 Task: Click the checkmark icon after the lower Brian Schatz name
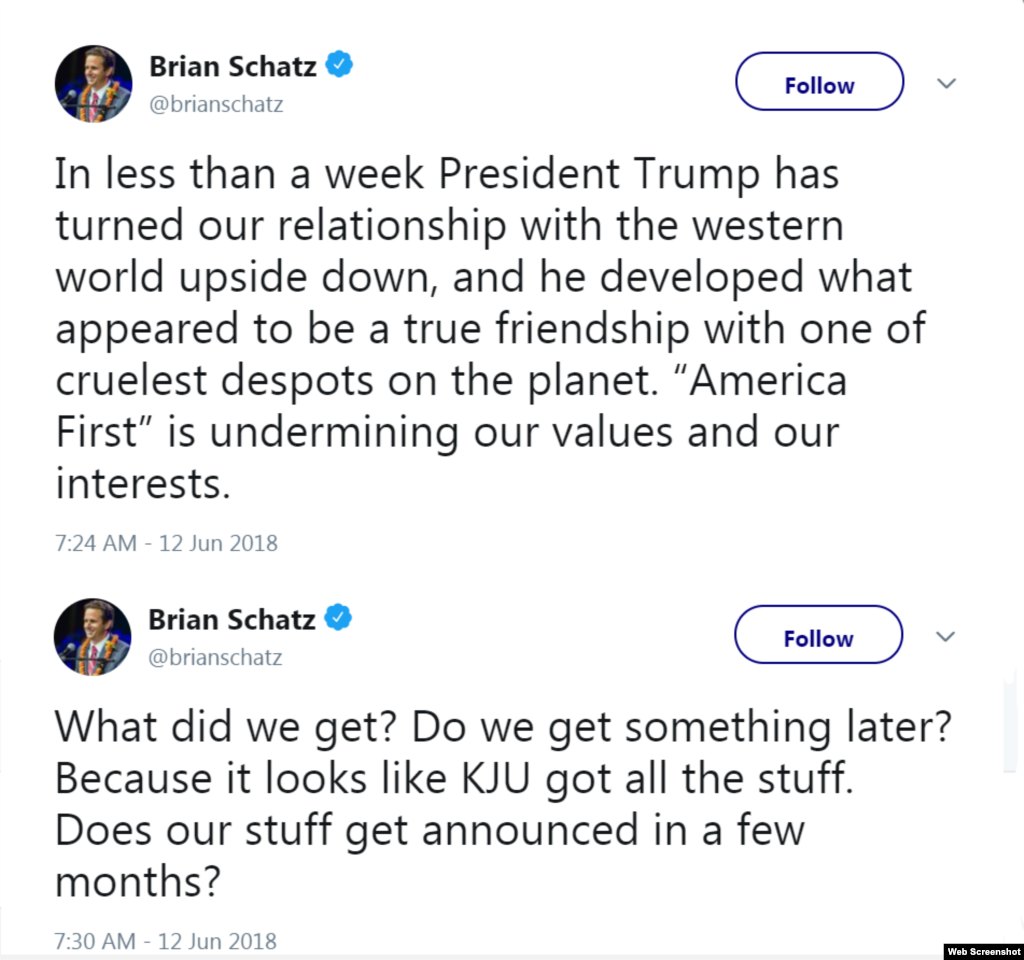coord(337,618)
